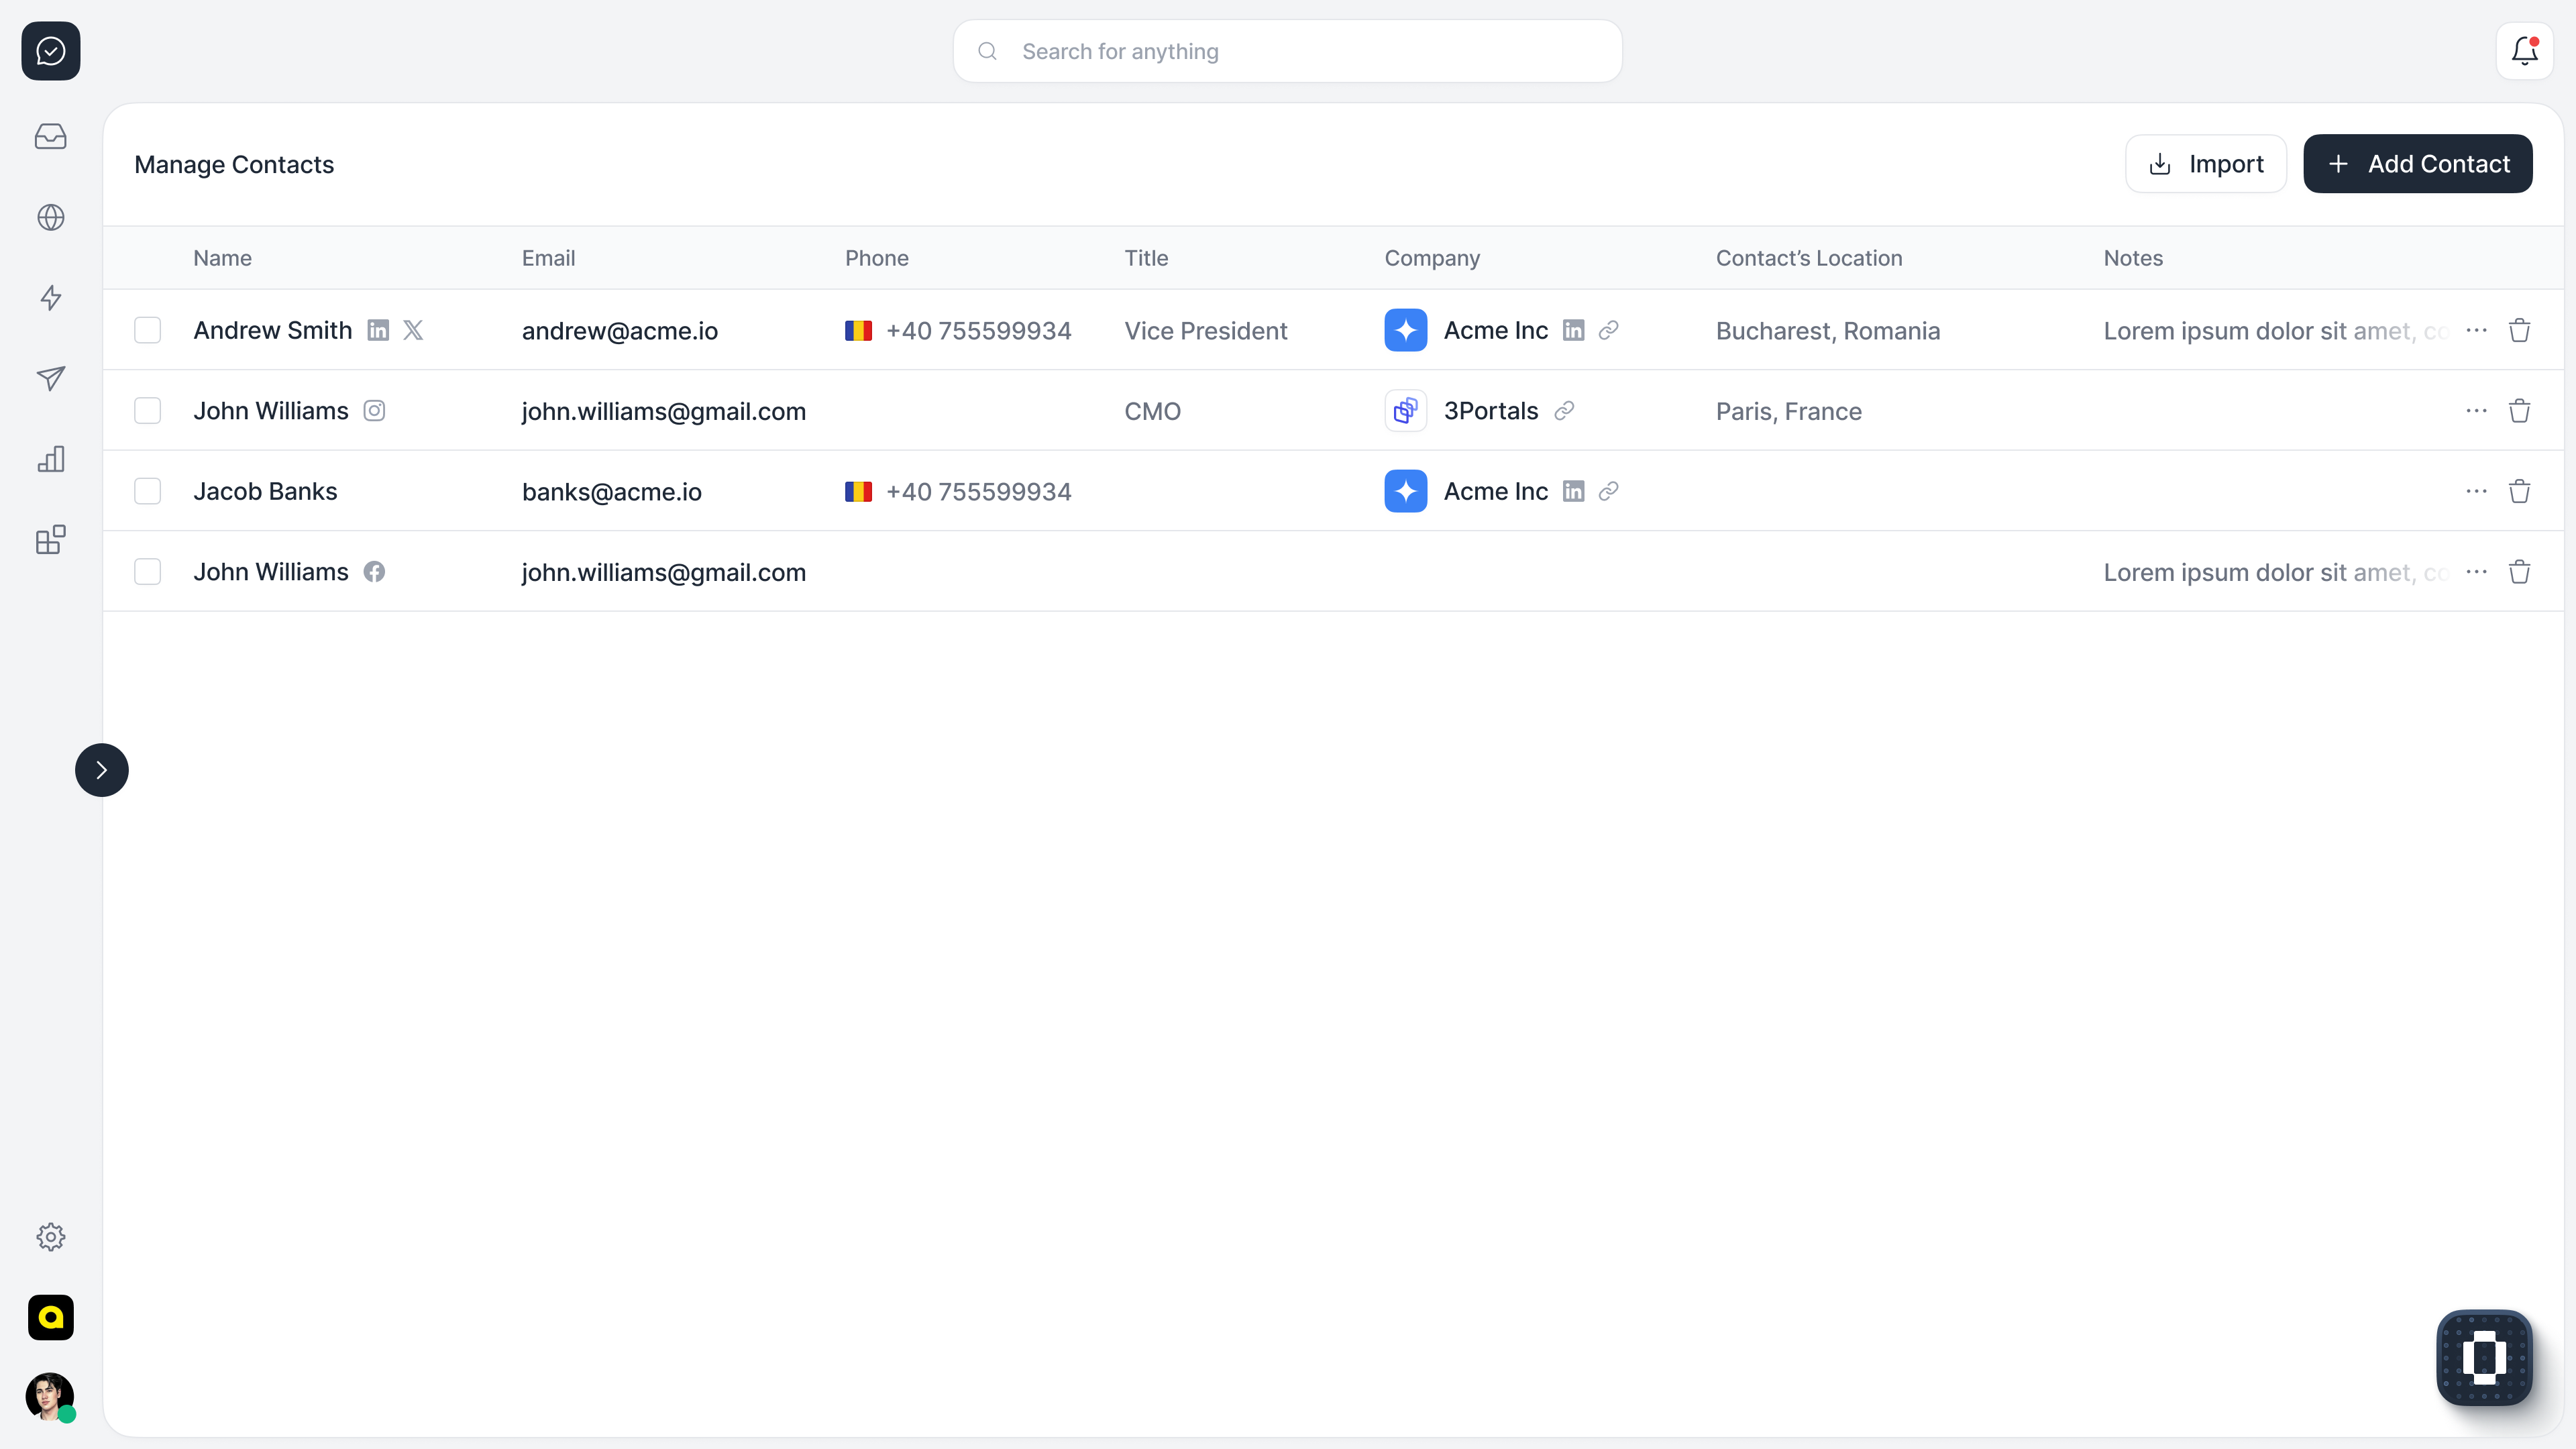The width and height of the screenshot is (2576, 1449).
Task: Check the Jacob Banks row checkbox
Action: coord(147,491)
